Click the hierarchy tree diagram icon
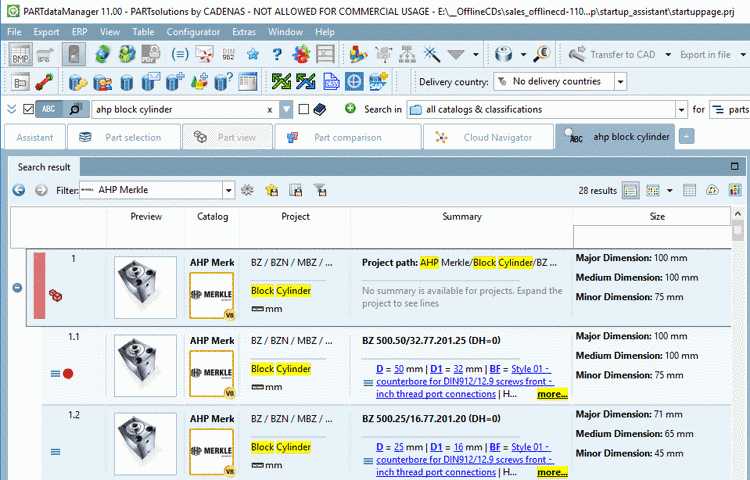The image size is (750, 480). [408, 54]
